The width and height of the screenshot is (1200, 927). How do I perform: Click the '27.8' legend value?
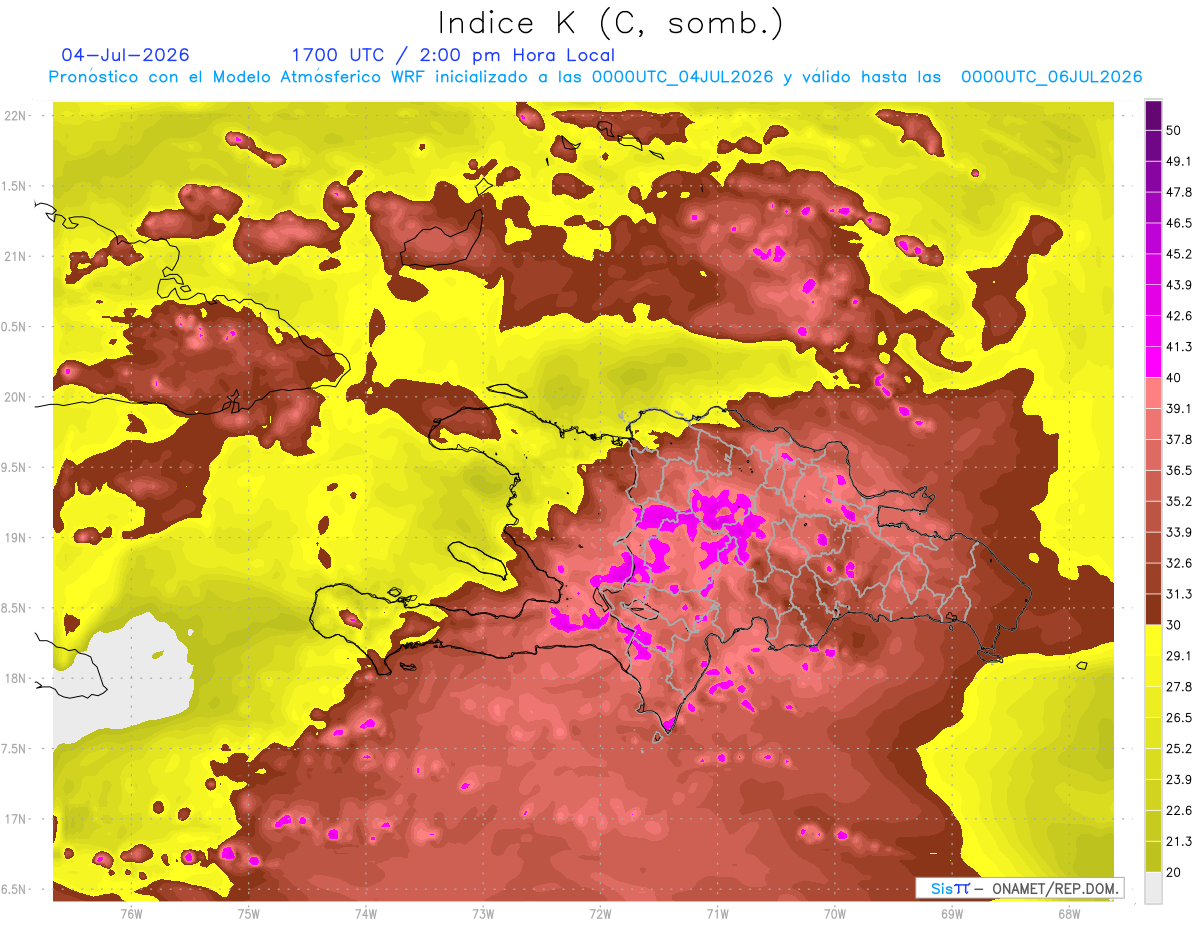[1179, 687]
